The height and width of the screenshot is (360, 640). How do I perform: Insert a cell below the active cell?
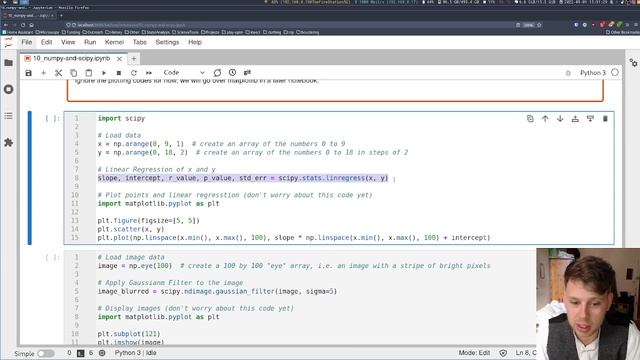tap(590, 119)
